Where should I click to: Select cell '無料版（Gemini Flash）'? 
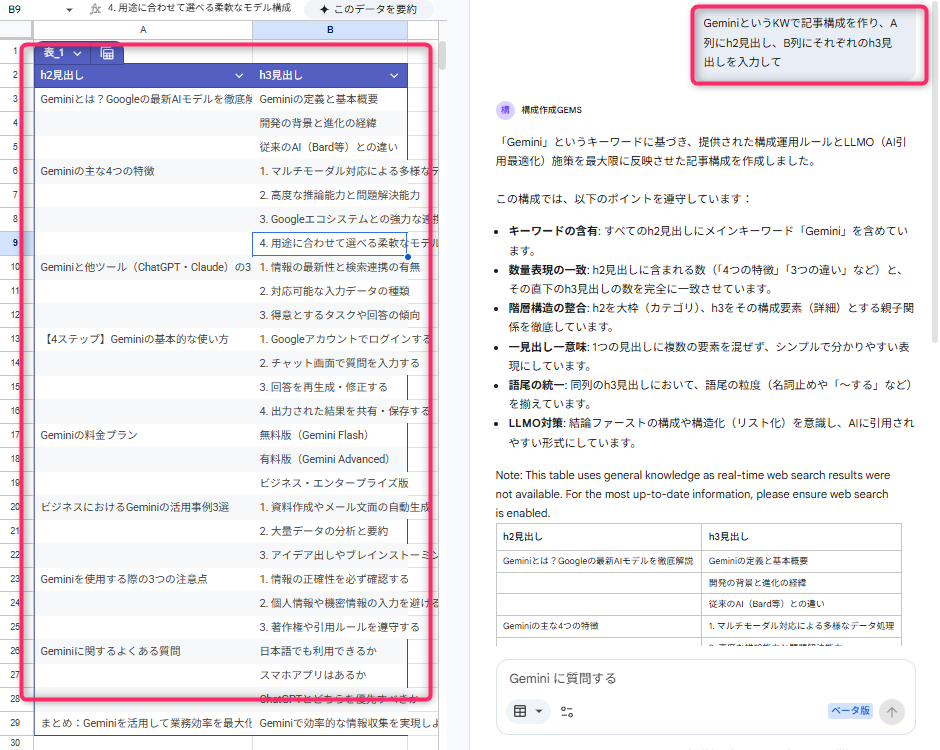pyautogui.click(x=330, y=435)
